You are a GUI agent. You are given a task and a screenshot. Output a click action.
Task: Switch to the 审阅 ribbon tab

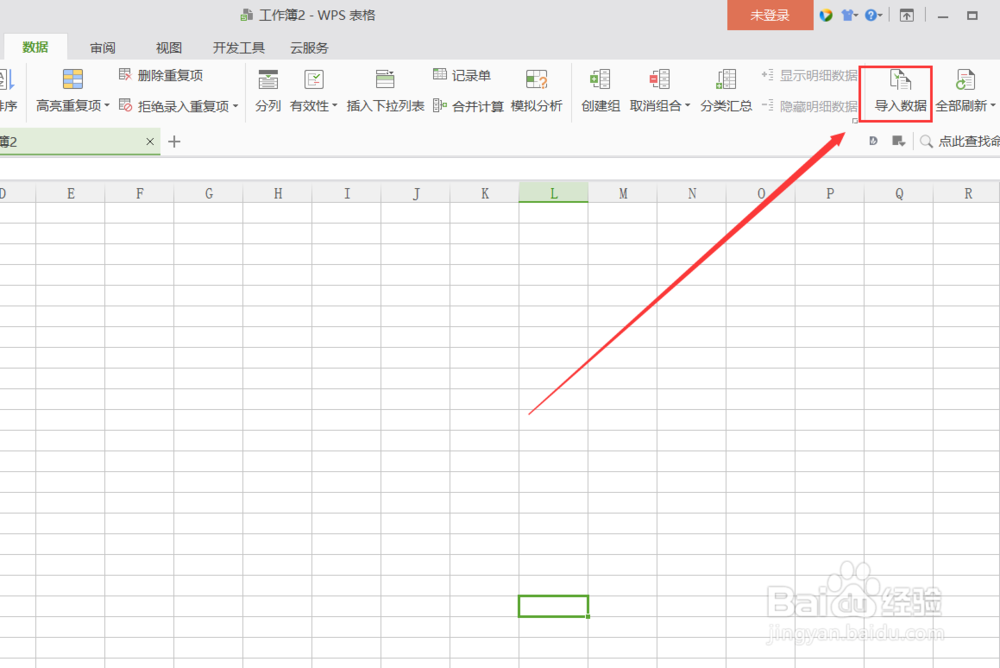tap(103, 48)
